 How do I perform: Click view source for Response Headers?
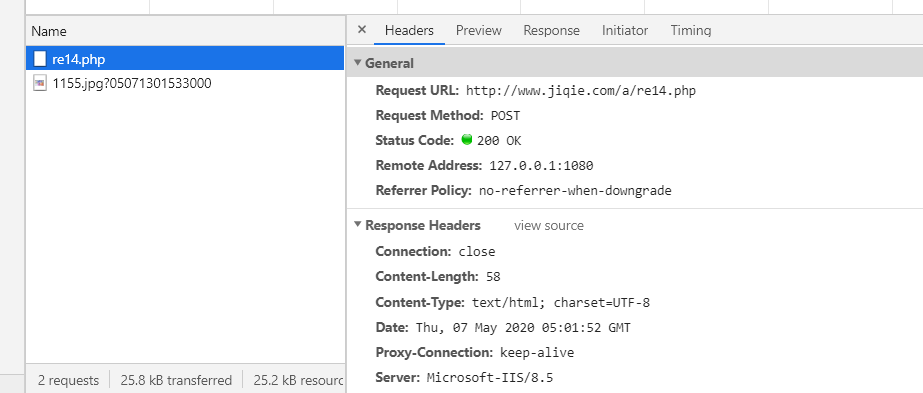[549, 225]
